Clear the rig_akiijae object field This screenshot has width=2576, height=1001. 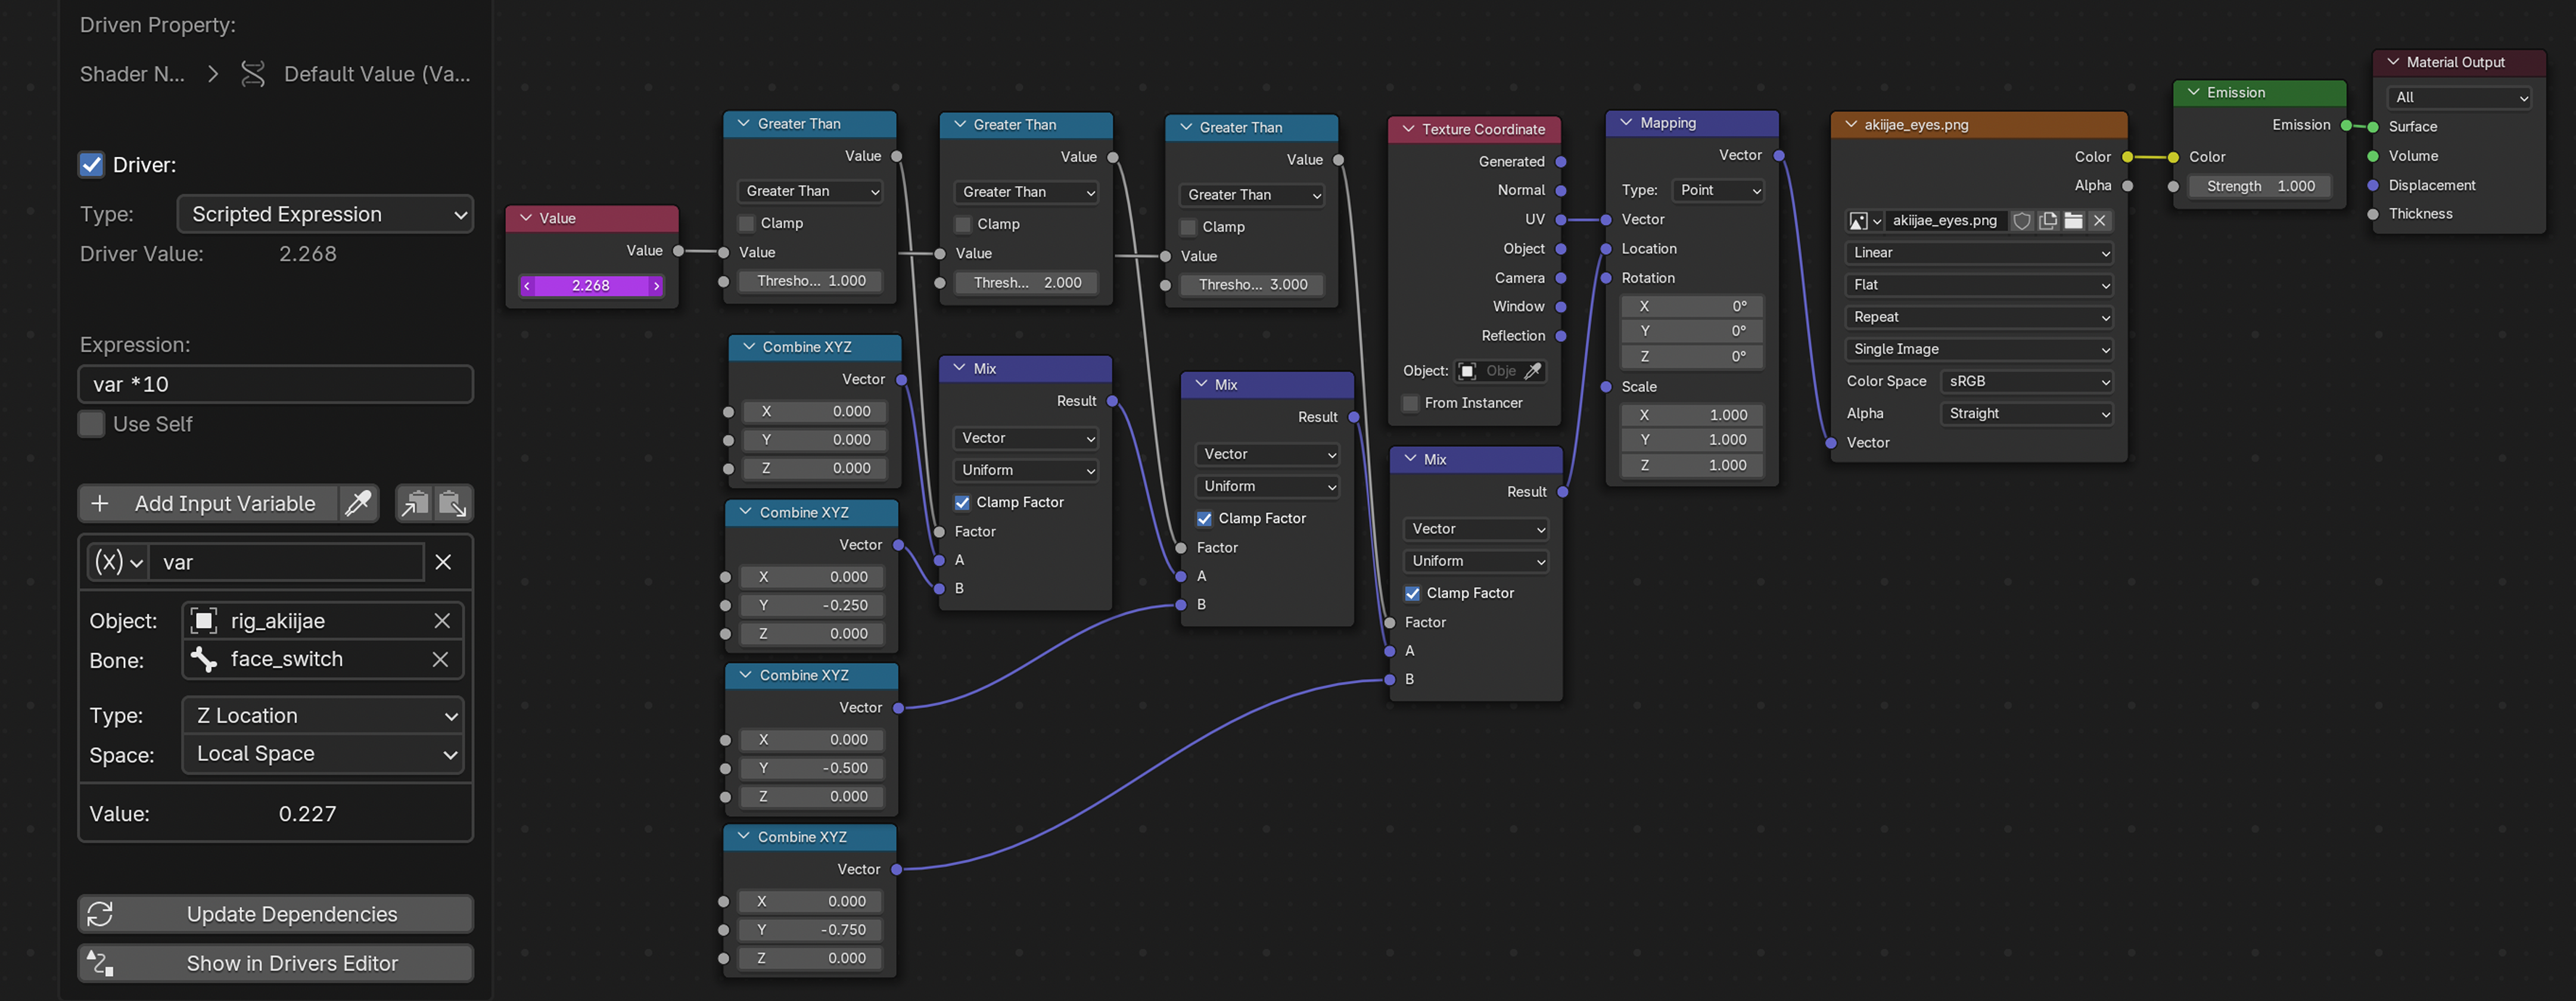tap(442, 621)
